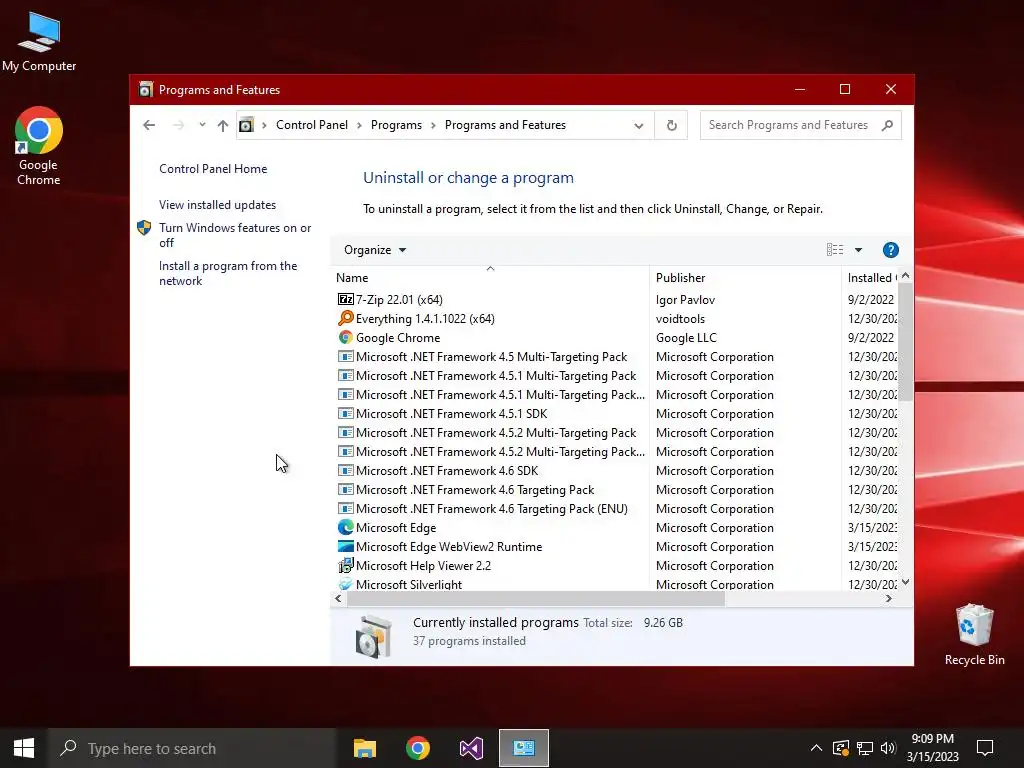1024x768 pixels.
Task: Click the Programs and Features breadcrumb
Action: click(x=505, y=125)
